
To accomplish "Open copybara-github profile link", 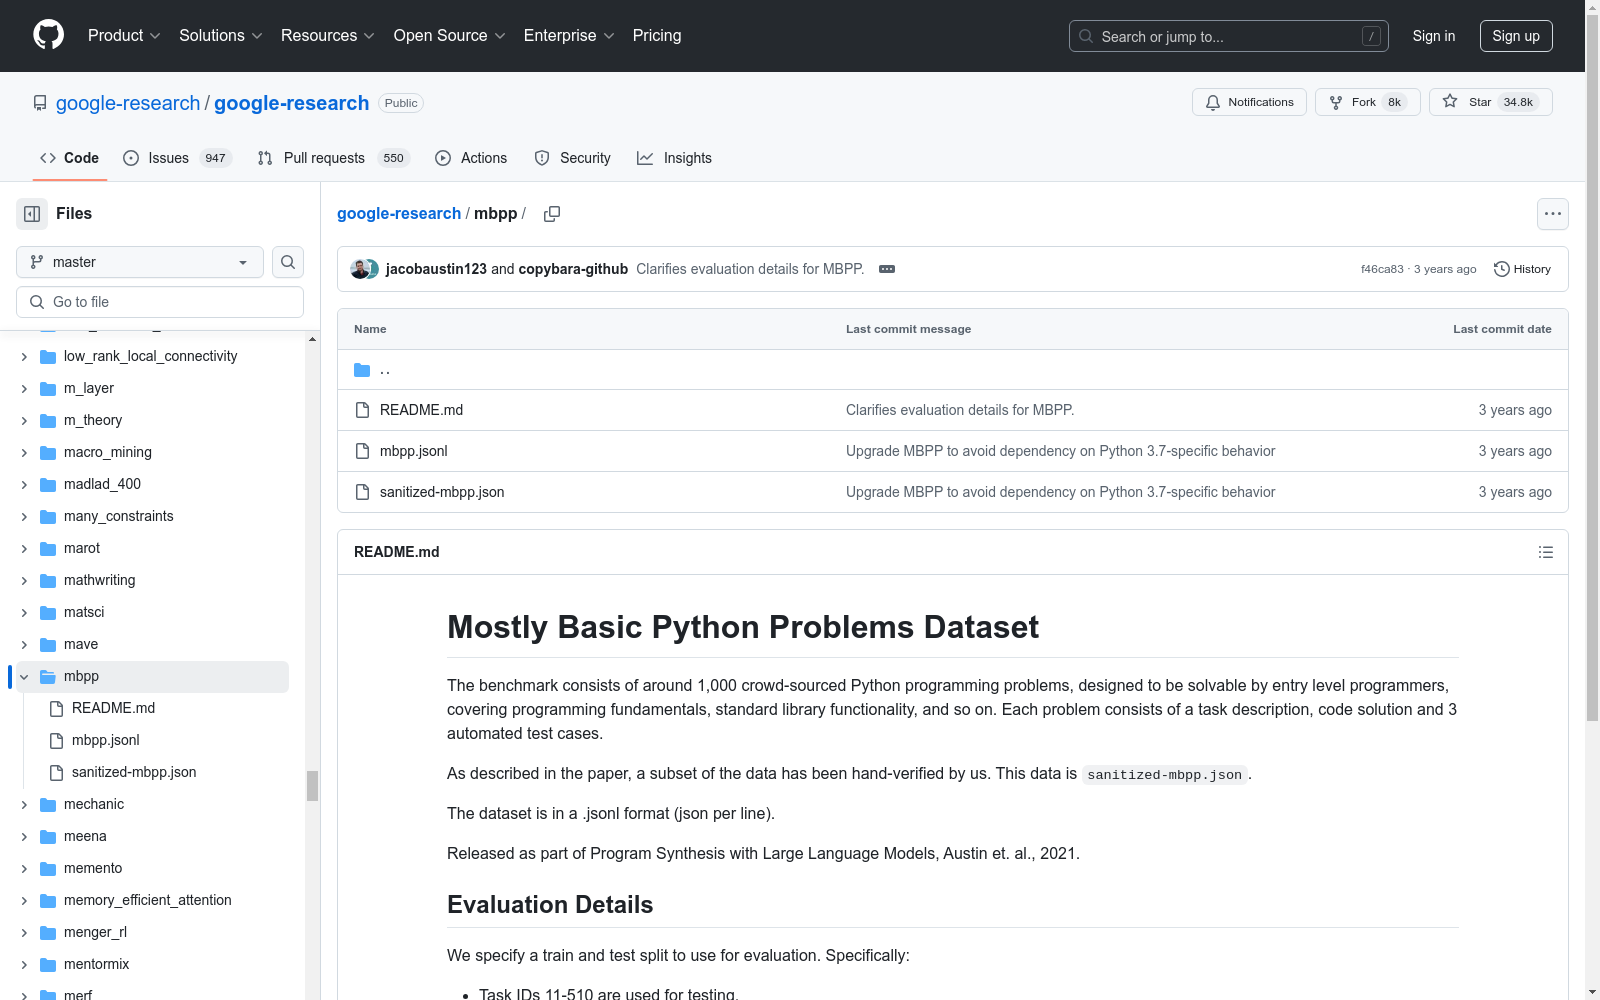I will tap(573, 269).
